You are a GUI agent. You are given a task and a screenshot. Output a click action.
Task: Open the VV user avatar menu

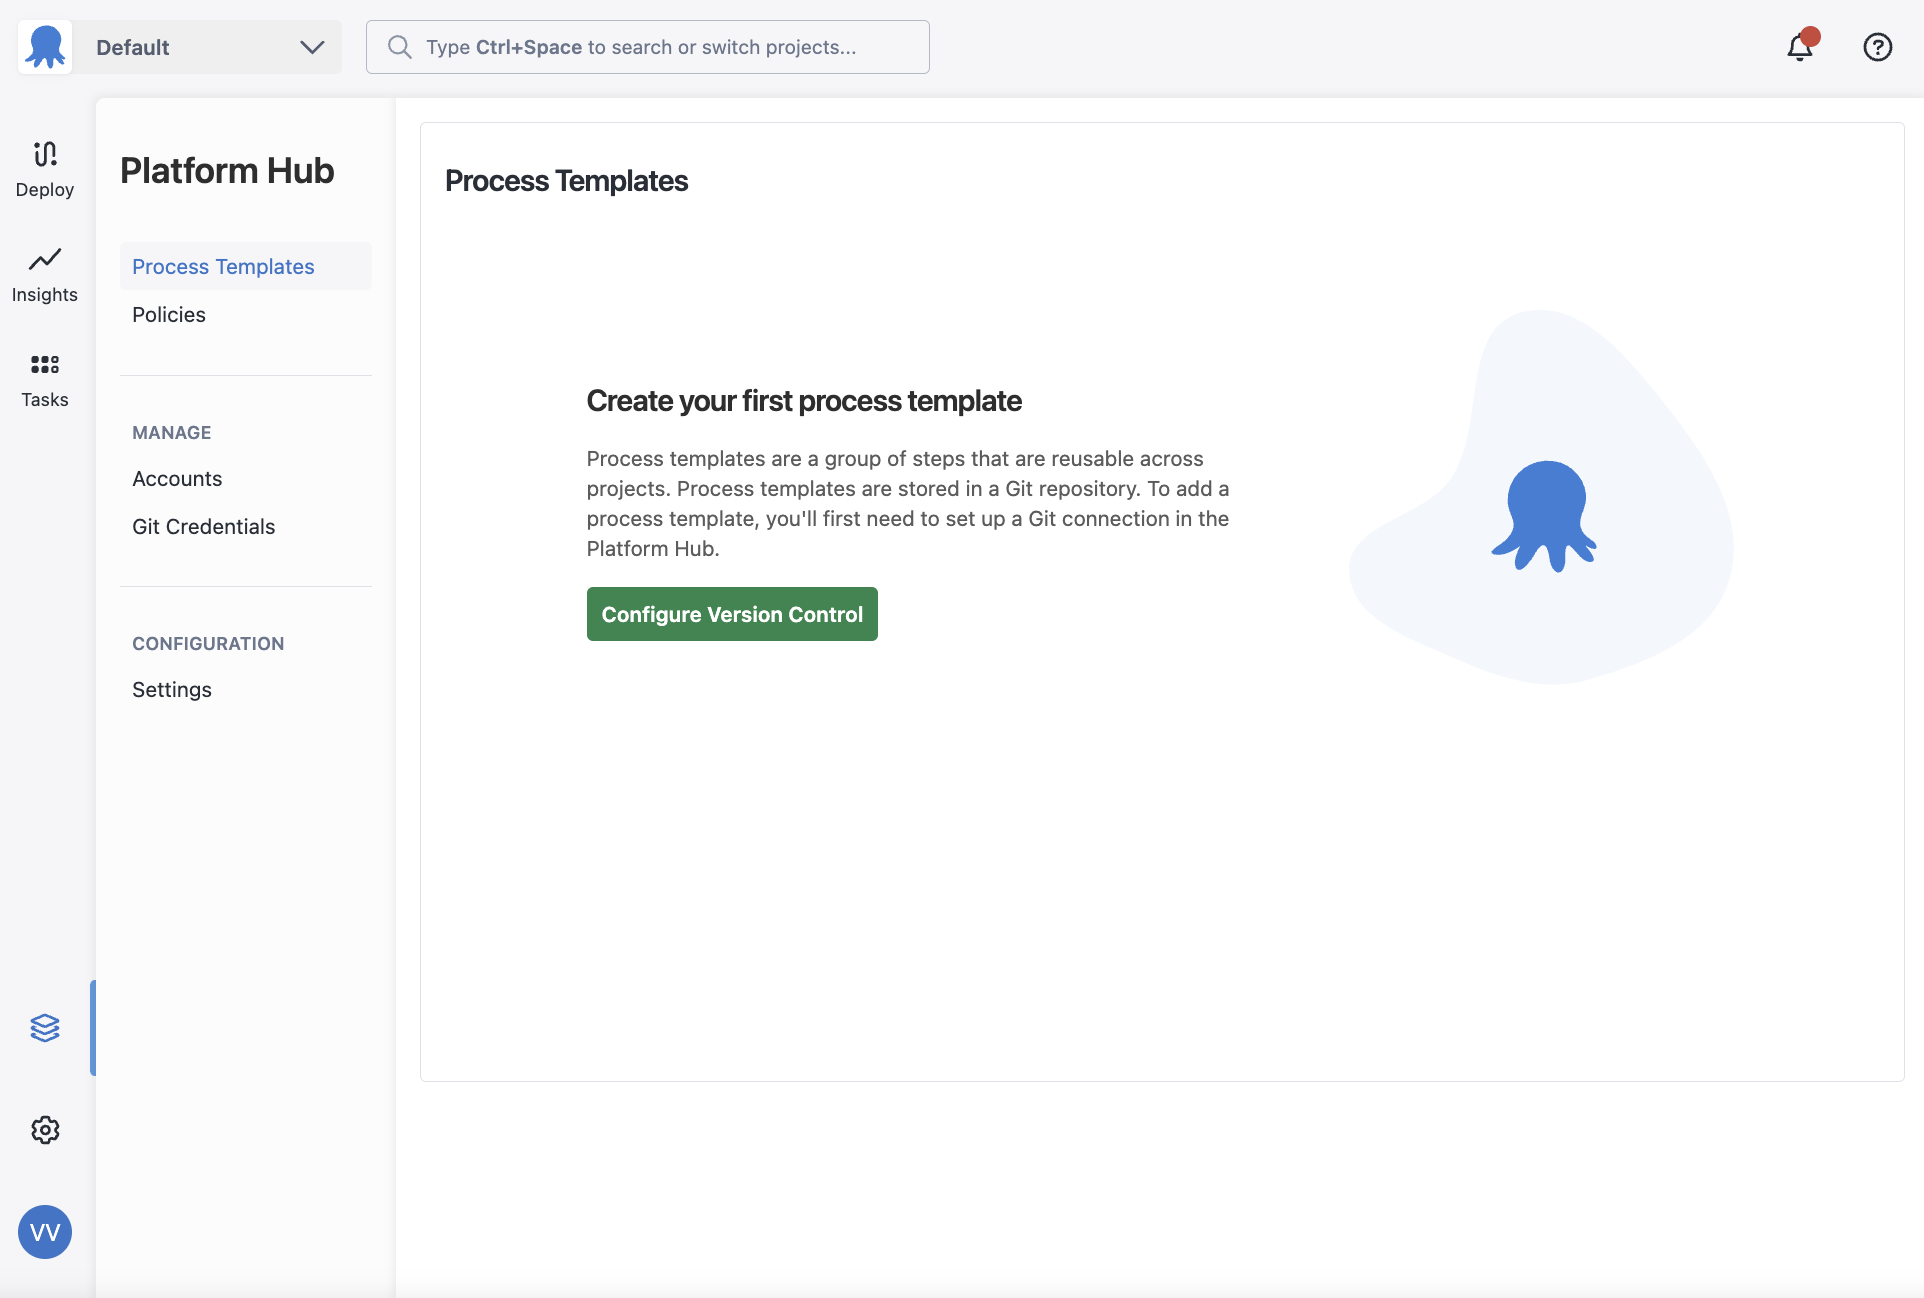coord(45,1232)
